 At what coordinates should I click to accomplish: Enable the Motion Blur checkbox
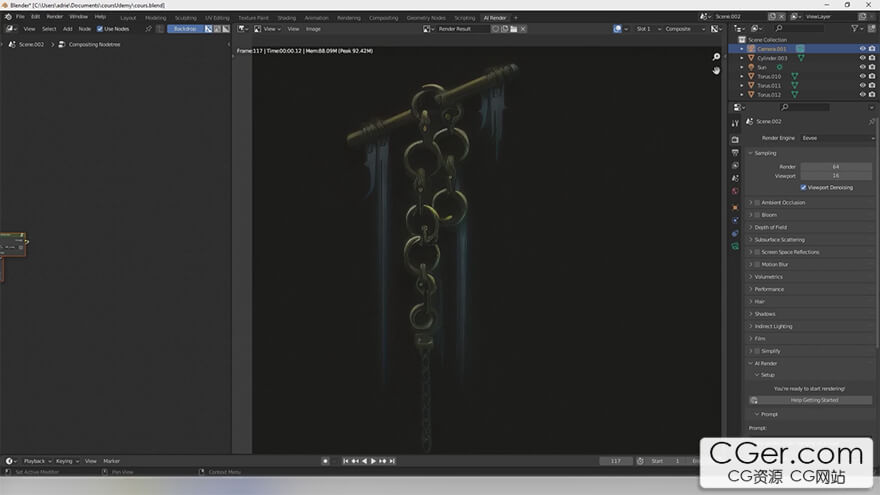757,264
